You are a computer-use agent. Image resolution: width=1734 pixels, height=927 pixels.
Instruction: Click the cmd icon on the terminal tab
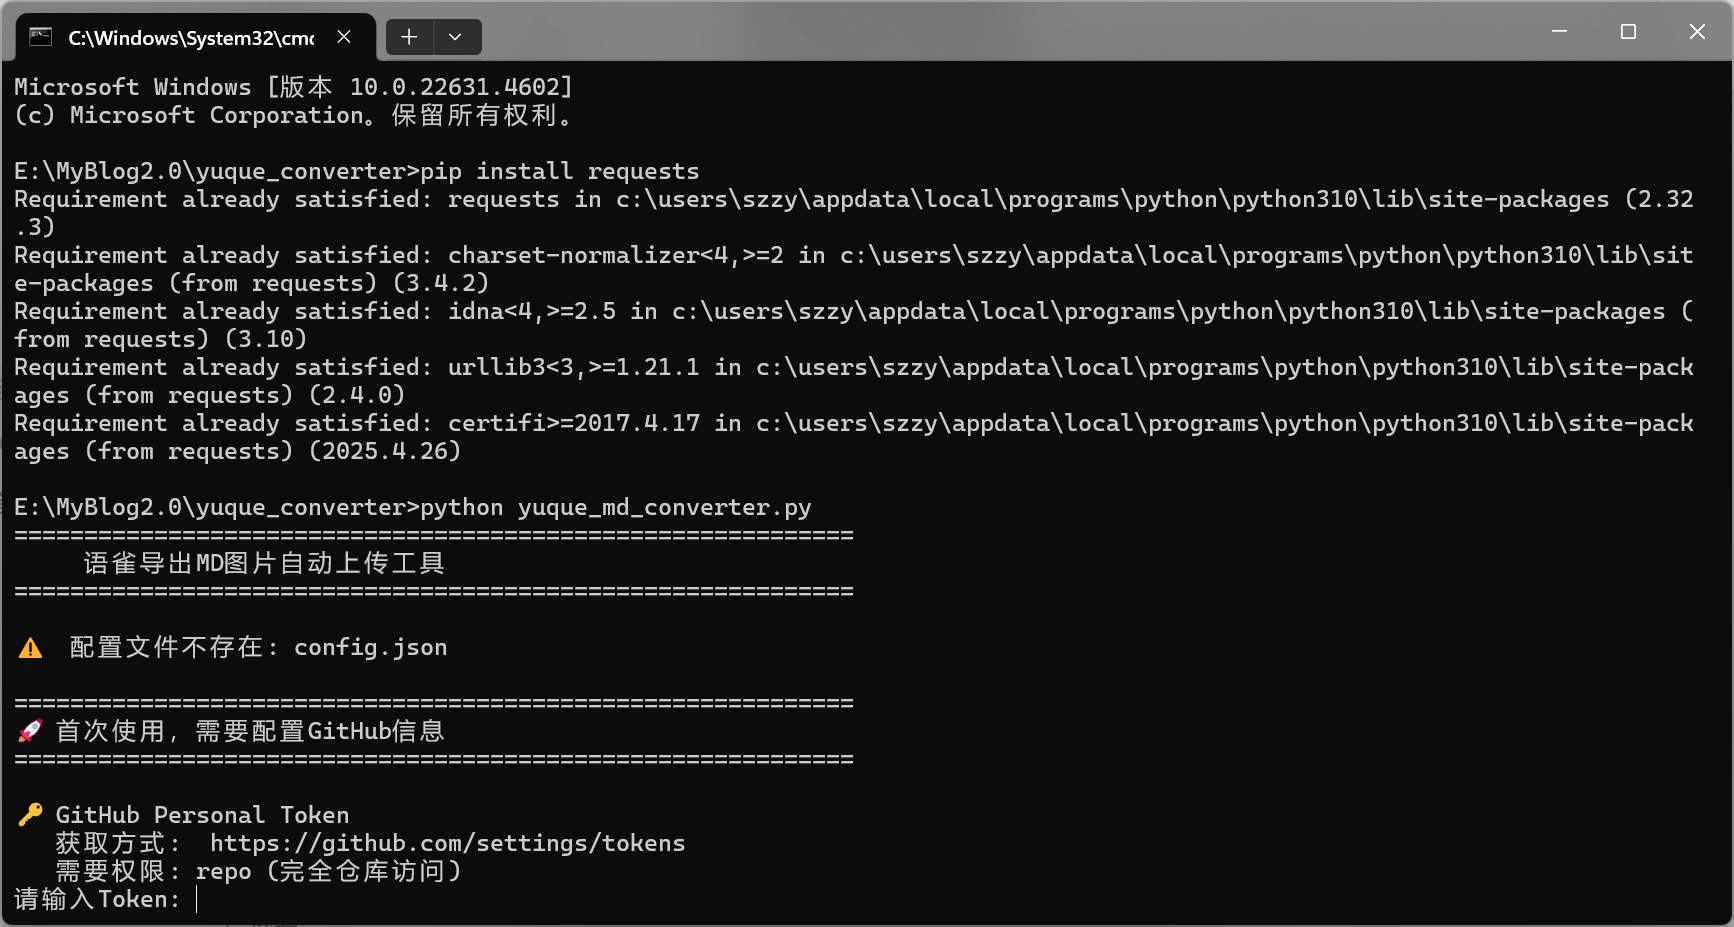[x=40, y=37]
